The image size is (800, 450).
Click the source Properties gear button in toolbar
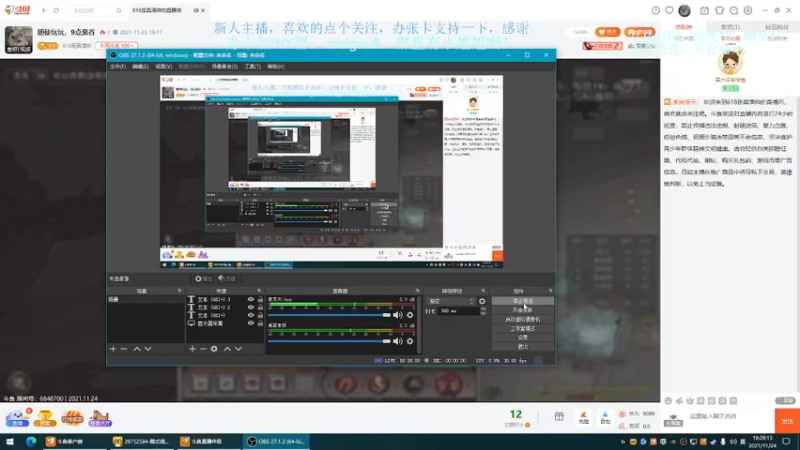(203, 279)
